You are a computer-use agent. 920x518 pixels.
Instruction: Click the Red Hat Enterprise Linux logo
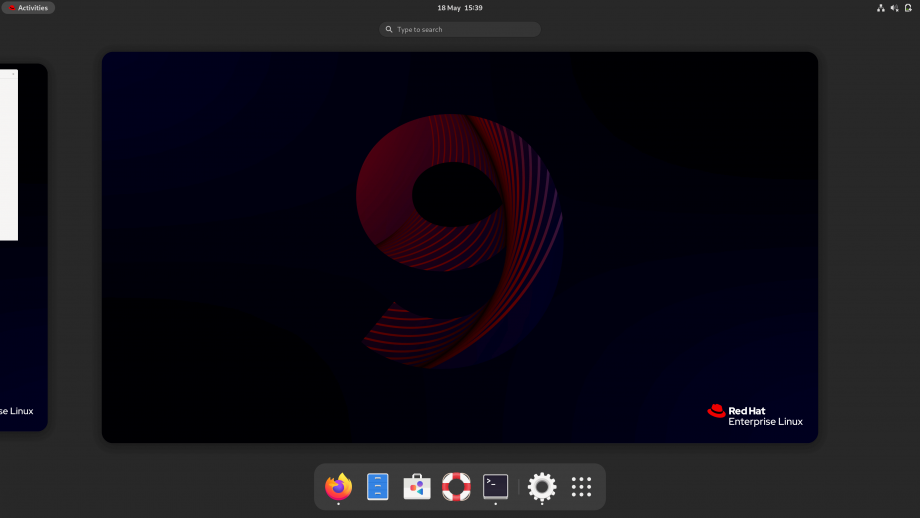tap(755, 415)
